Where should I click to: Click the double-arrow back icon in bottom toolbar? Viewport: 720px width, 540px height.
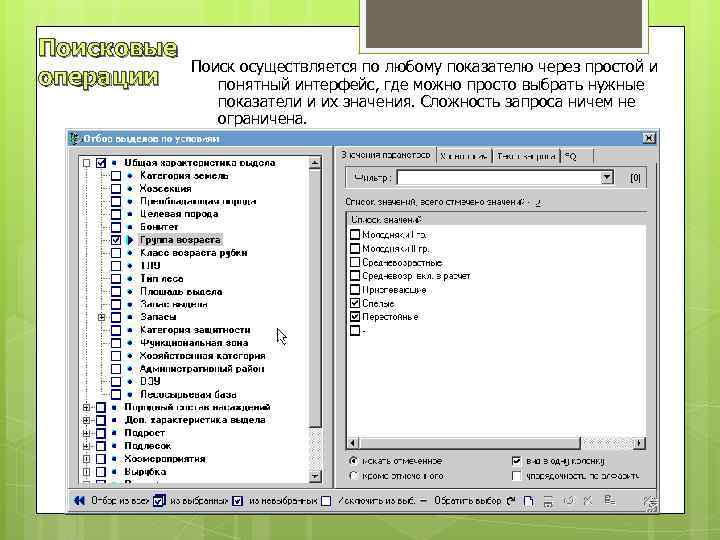(79, 501)
